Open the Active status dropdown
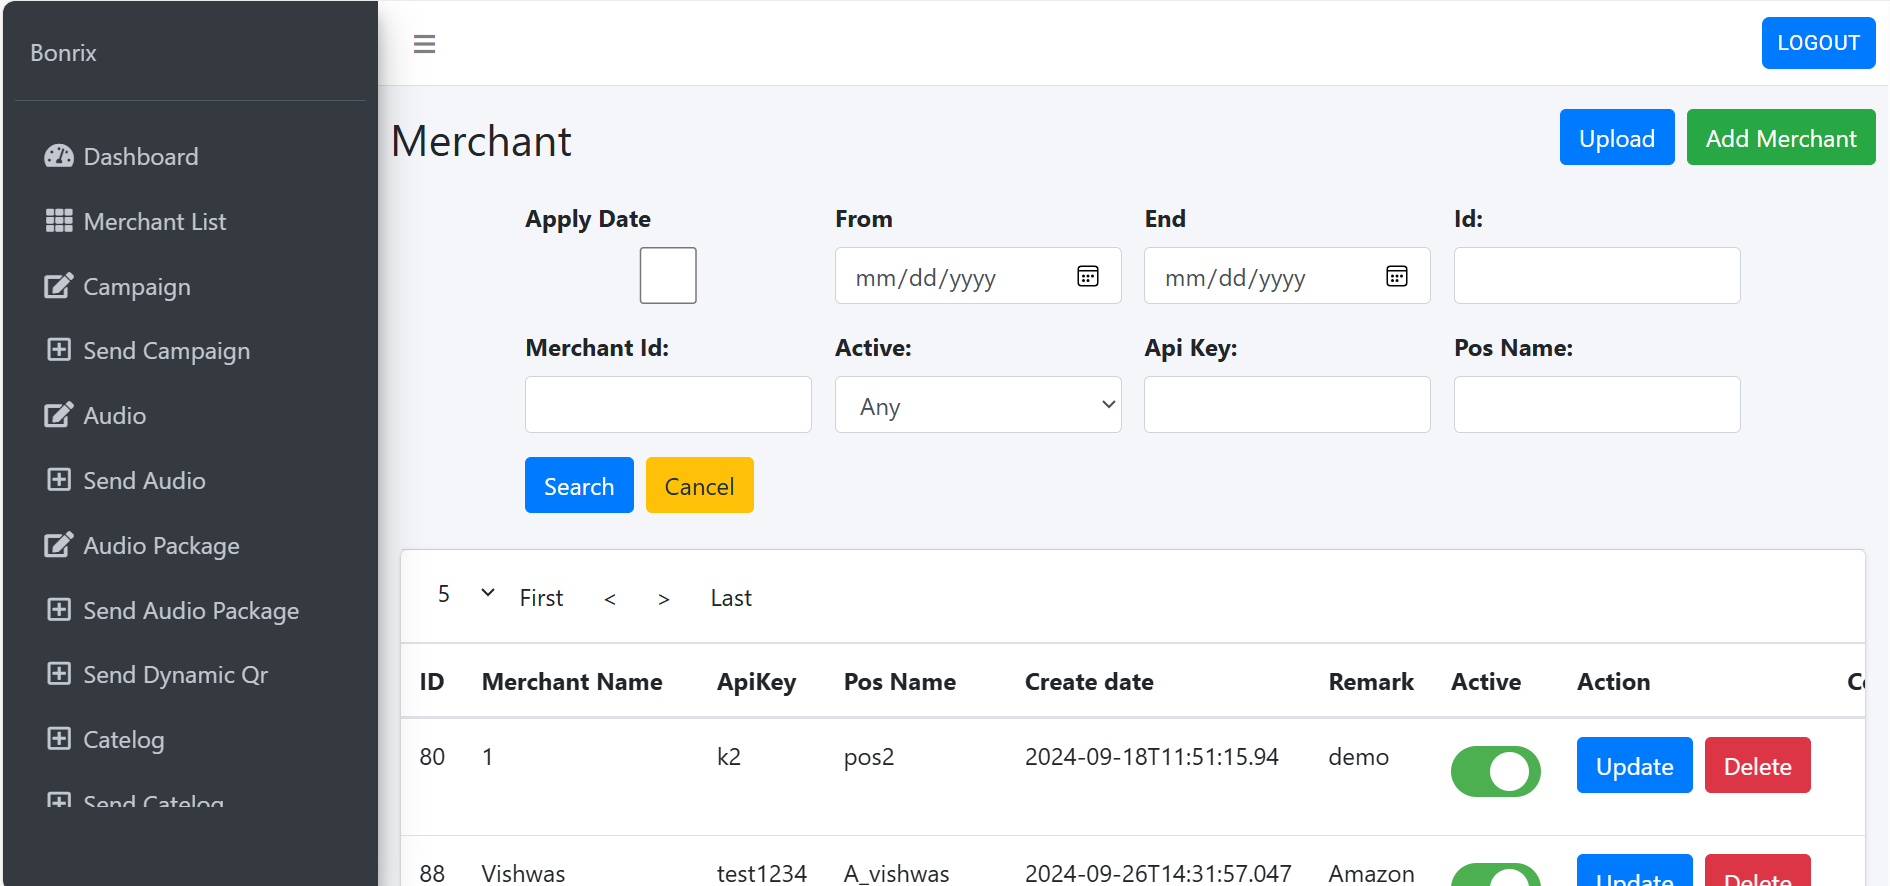 977,405
